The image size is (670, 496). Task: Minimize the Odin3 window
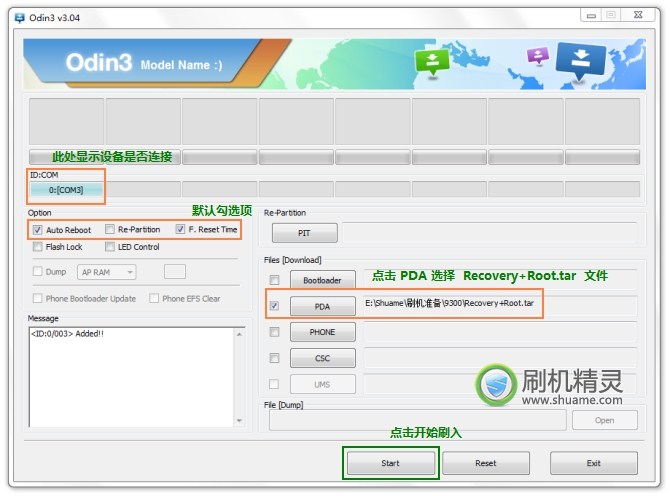[x=591, y=15]
